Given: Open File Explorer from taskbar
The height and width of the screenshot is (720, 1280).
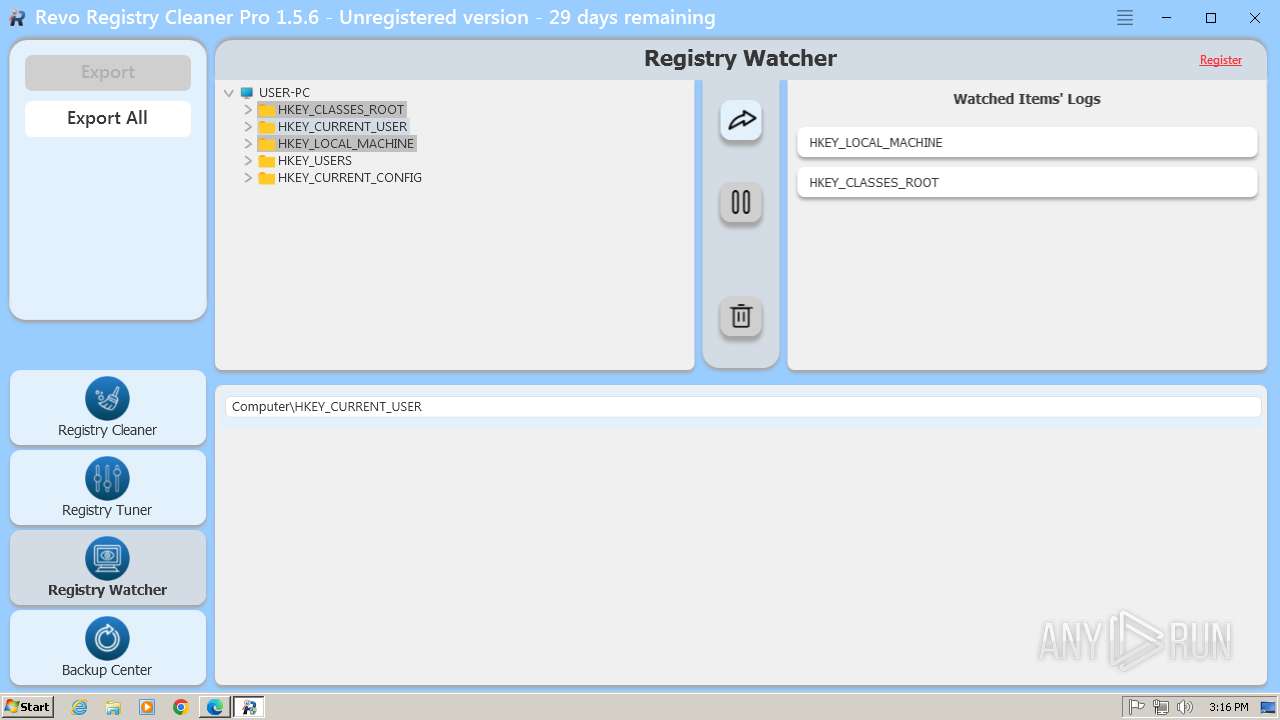Looking at the screenshot, I should (113, 707).
